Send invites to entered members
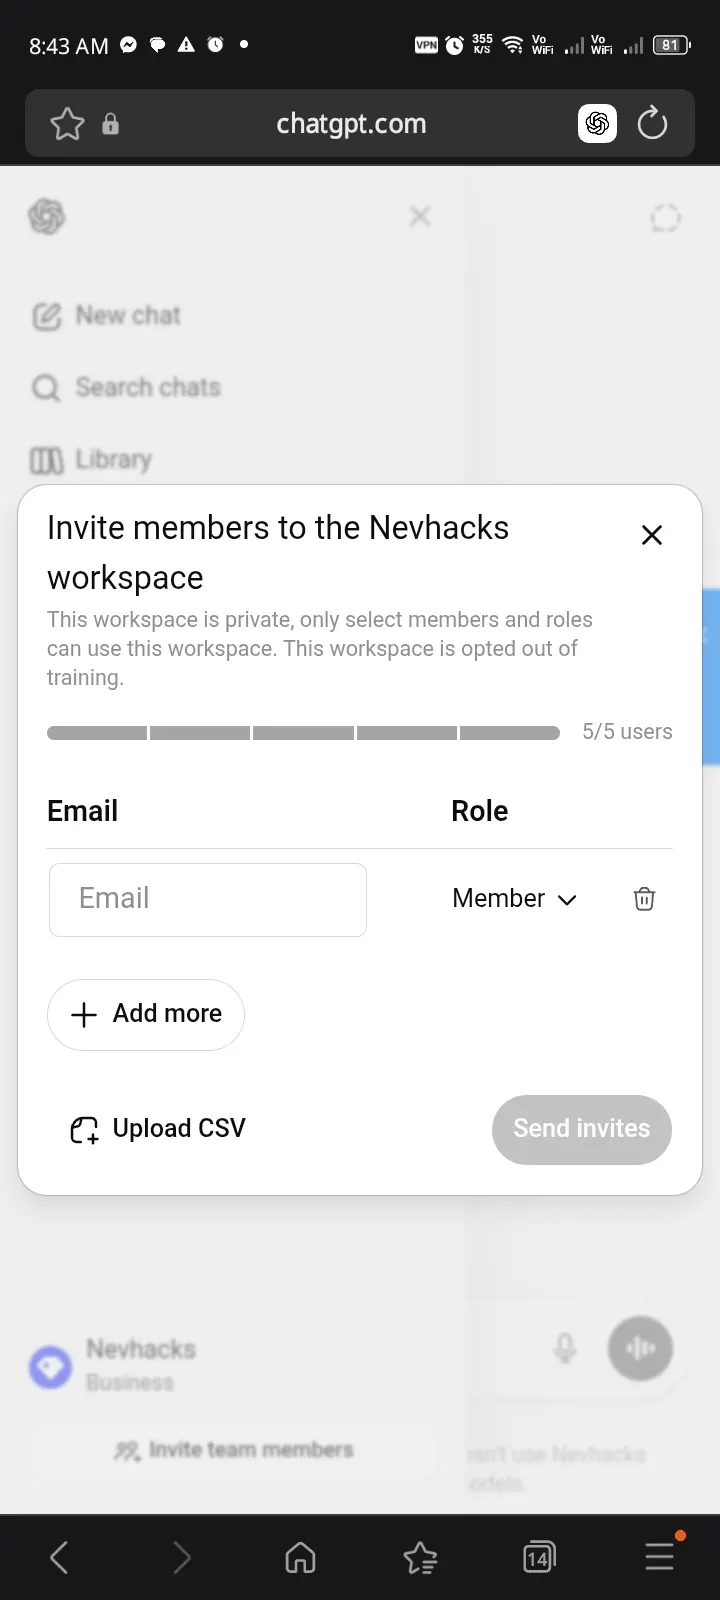This screenshot has width=720, height=1600. coord(582,1129)
